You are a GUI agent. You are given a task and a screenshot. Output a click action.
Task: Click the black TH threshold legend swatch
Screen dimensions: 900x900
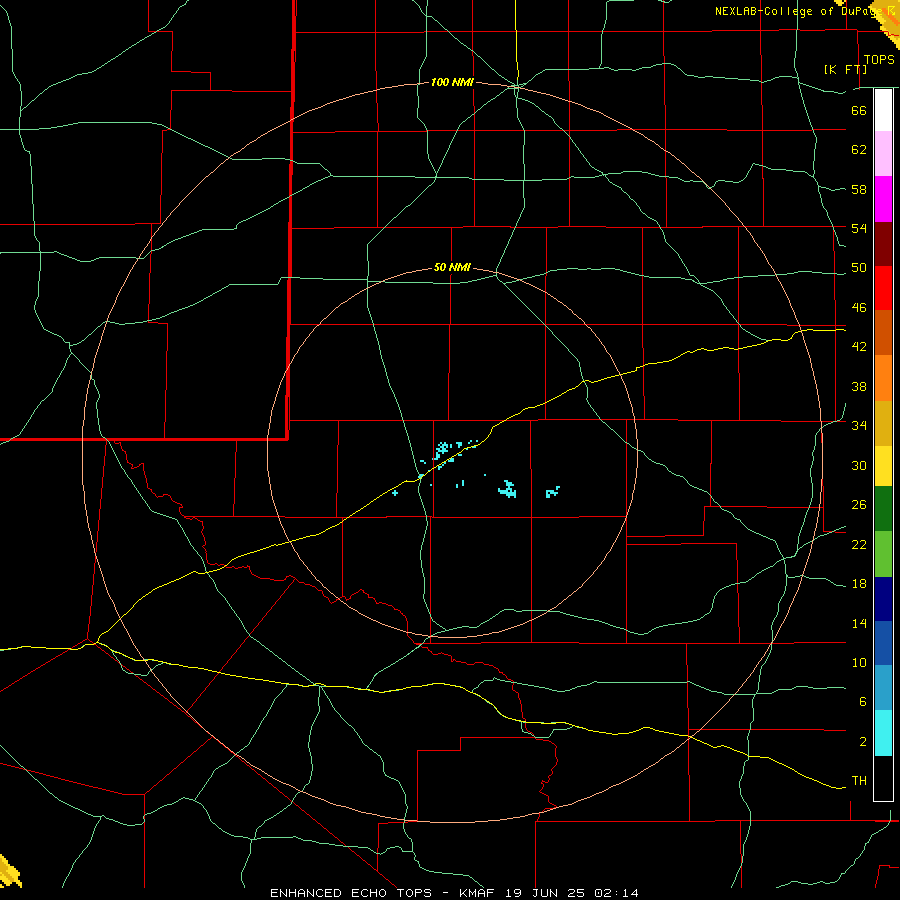point(883,778)
